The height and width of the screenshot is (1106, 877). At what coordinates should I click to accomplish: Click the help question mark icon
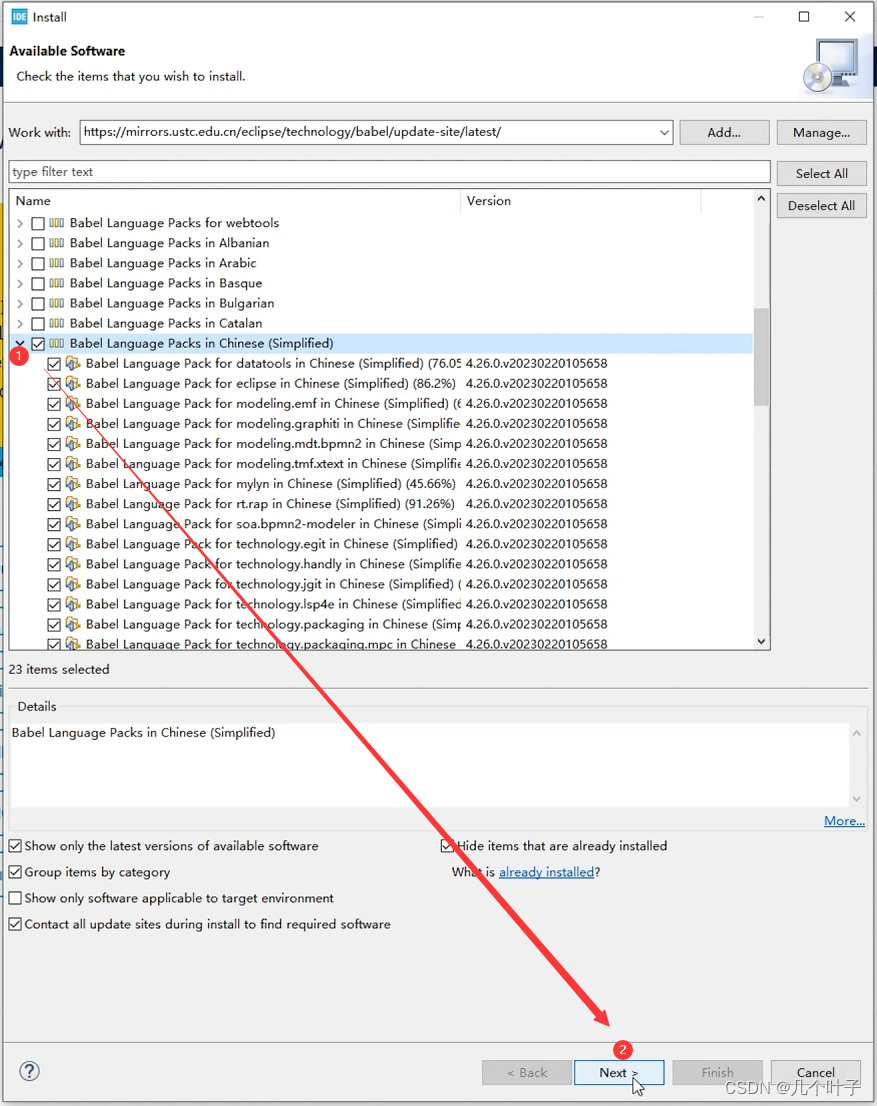[x=29, y=1071]
